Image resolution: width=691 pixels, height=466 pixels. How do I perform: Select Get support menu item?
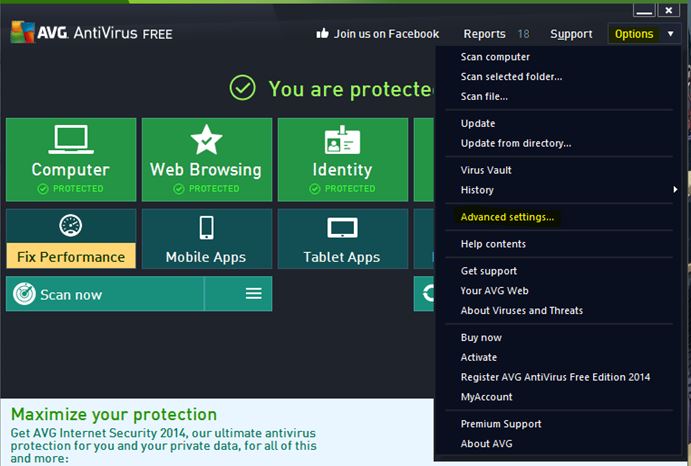click(489, 271)
